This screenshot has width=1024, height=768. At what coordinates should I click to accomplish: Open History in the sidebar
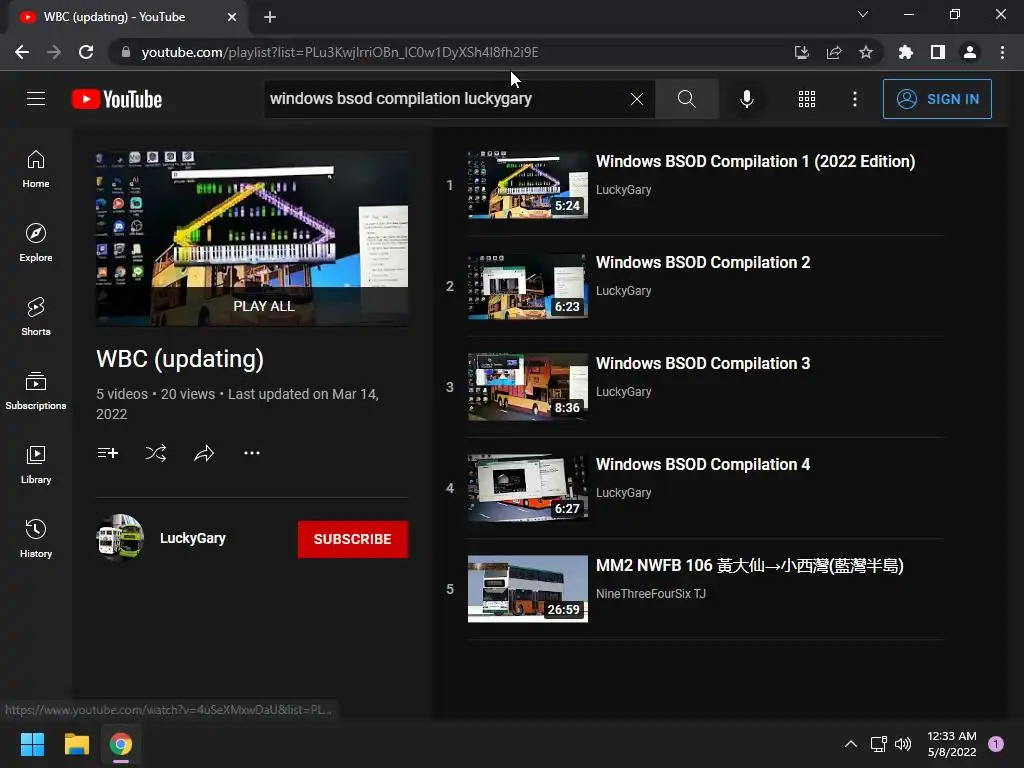coord(36,538)
